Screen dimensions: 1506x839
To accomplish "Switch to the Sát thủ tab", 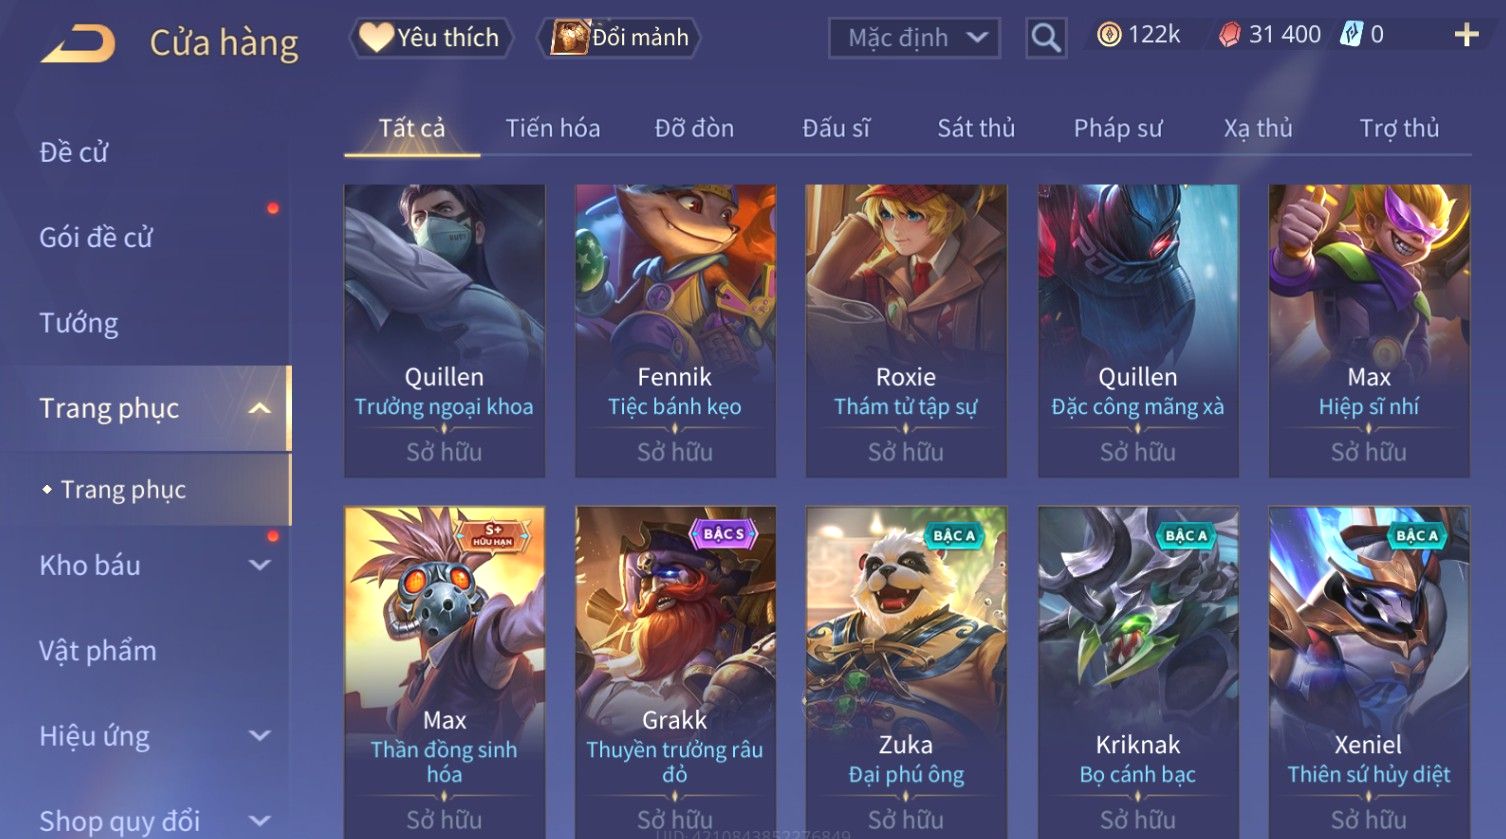I will tap(976, 128).
